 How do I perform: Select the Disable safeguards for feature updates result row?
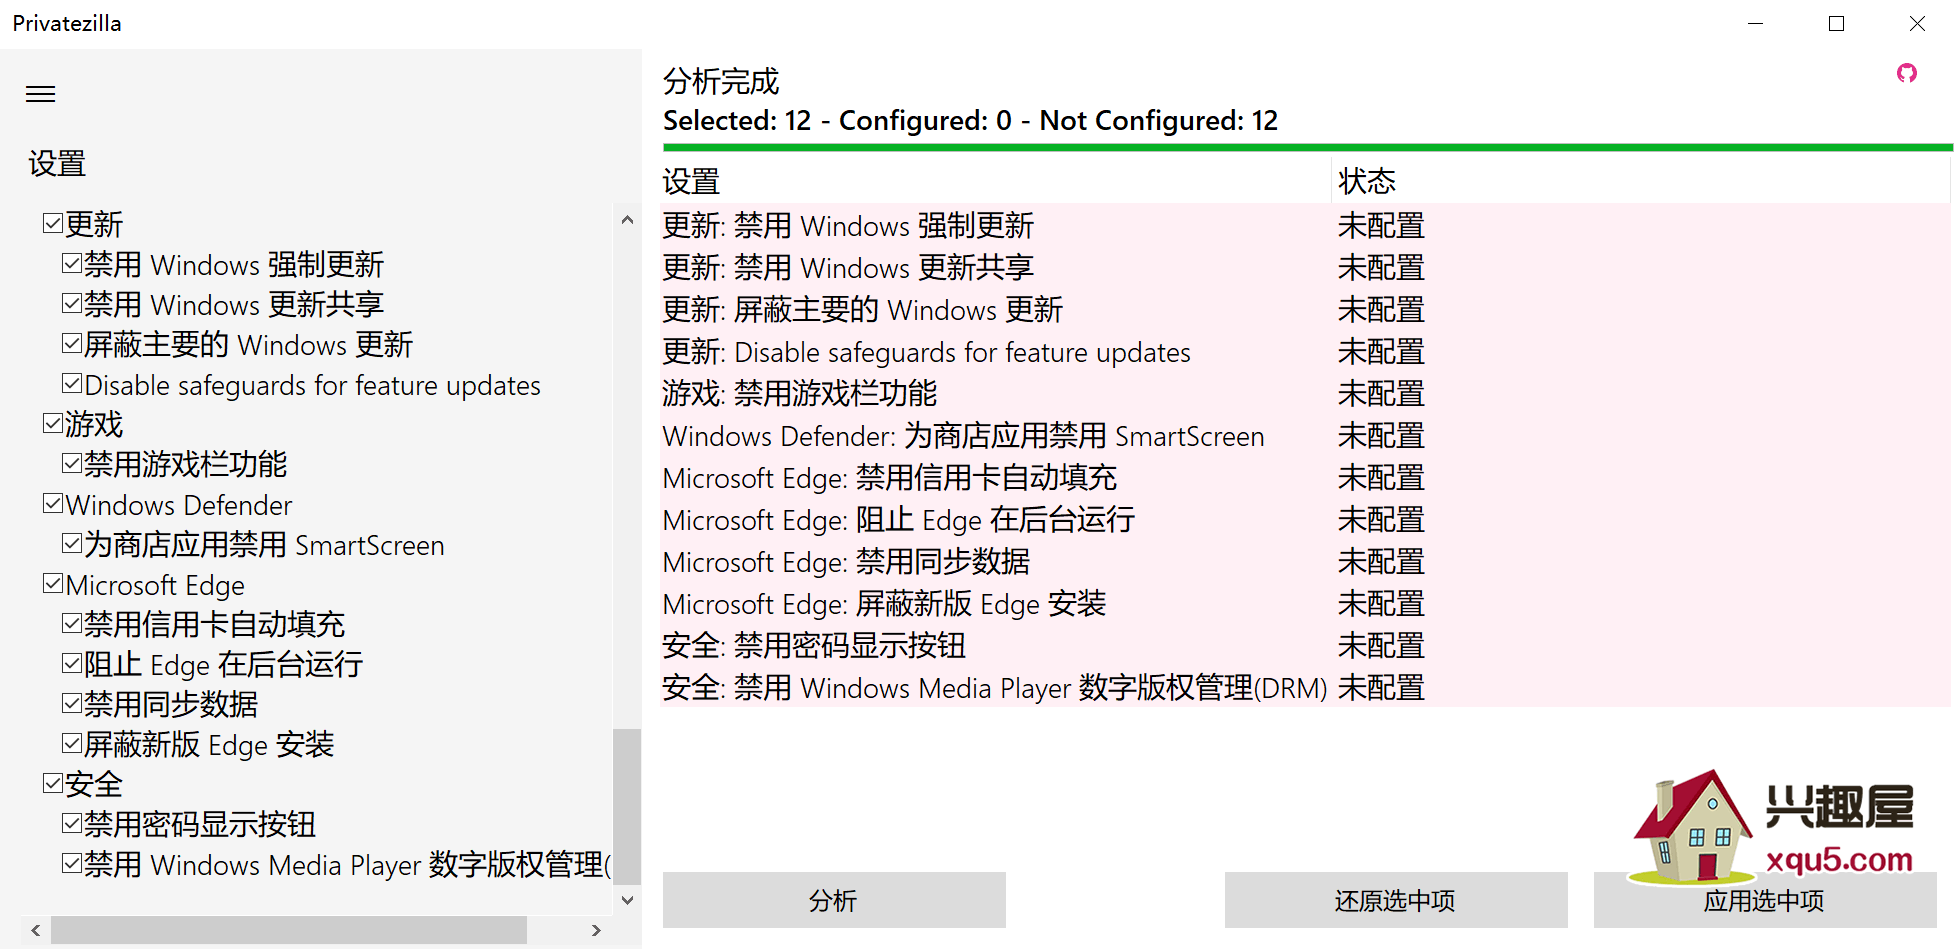(x=1306, y=352)
